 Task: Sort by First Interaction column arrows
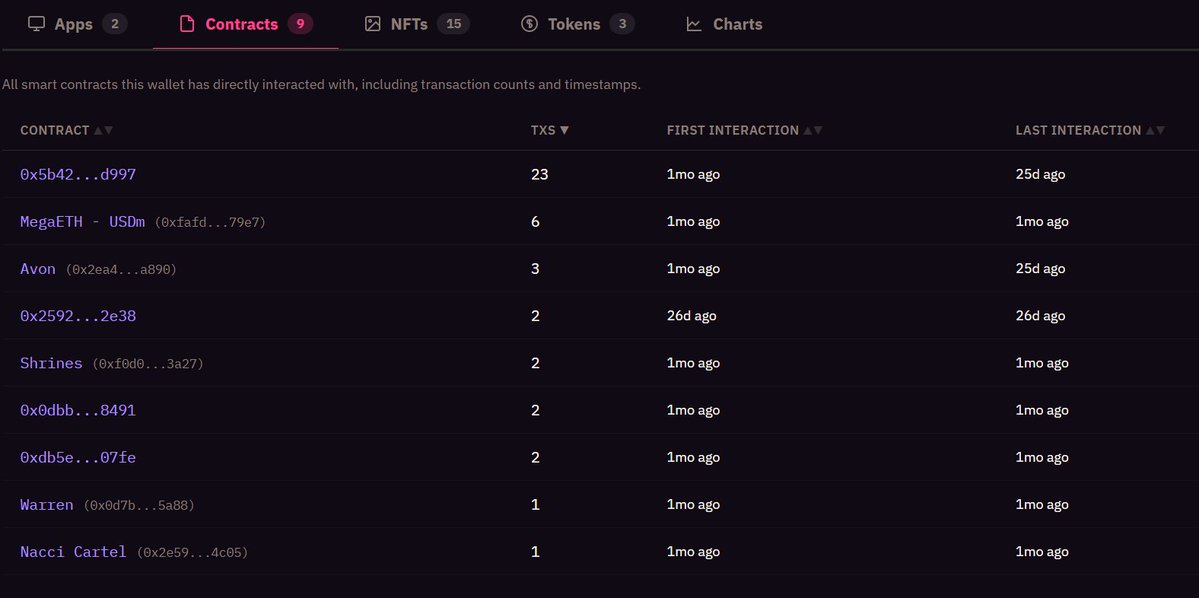(813, 131)
